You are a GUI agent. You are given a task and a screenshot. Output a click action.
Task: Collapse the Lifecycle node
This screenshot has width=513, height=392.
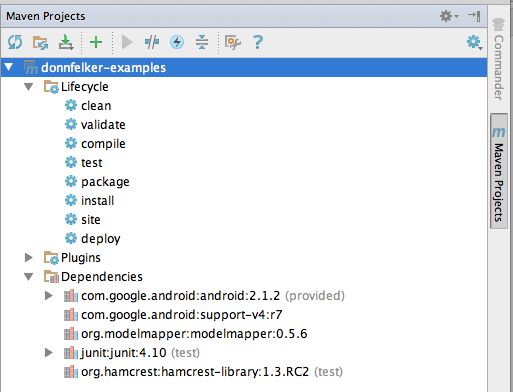click(29, 87)
